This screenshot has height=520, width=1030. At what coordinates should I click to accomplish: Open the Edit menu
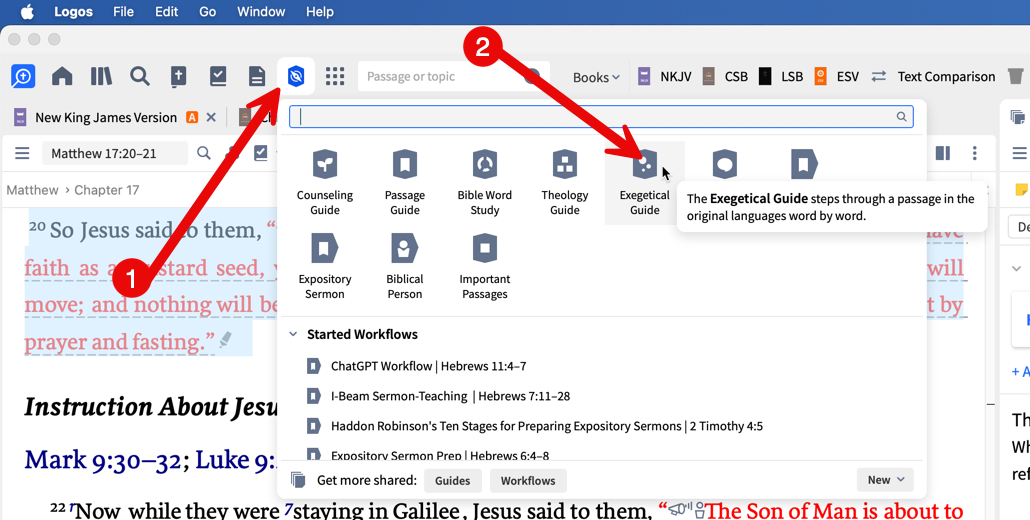166,12
